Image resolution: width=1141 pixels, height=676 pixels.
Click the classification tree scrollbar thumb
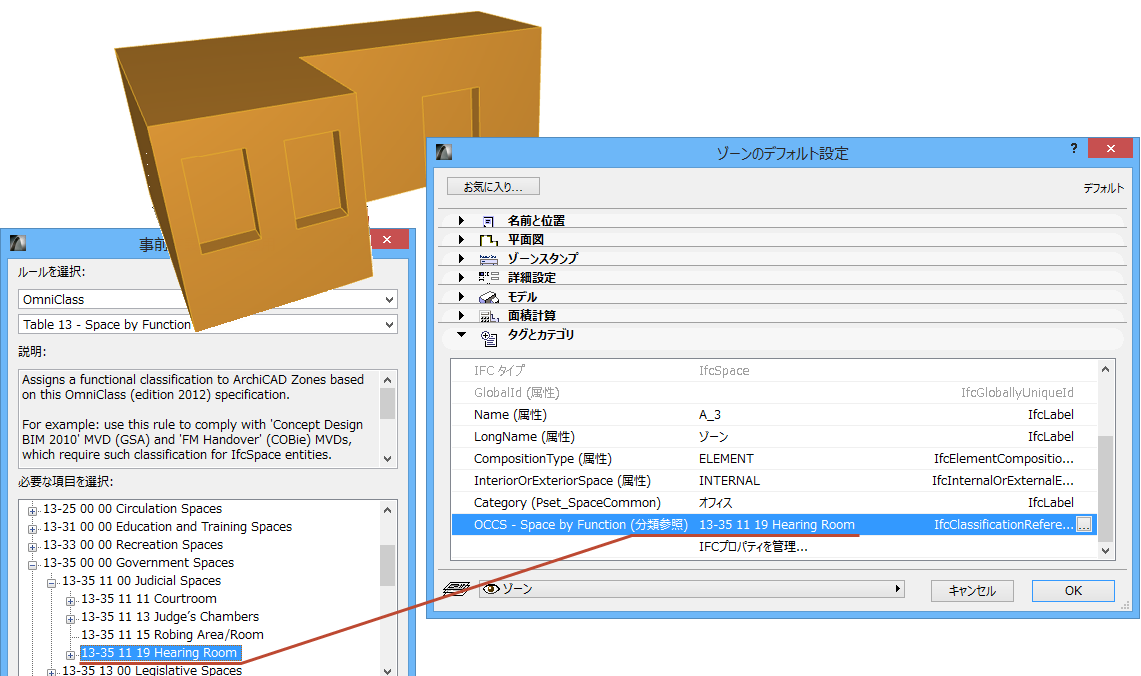(388, 565)
